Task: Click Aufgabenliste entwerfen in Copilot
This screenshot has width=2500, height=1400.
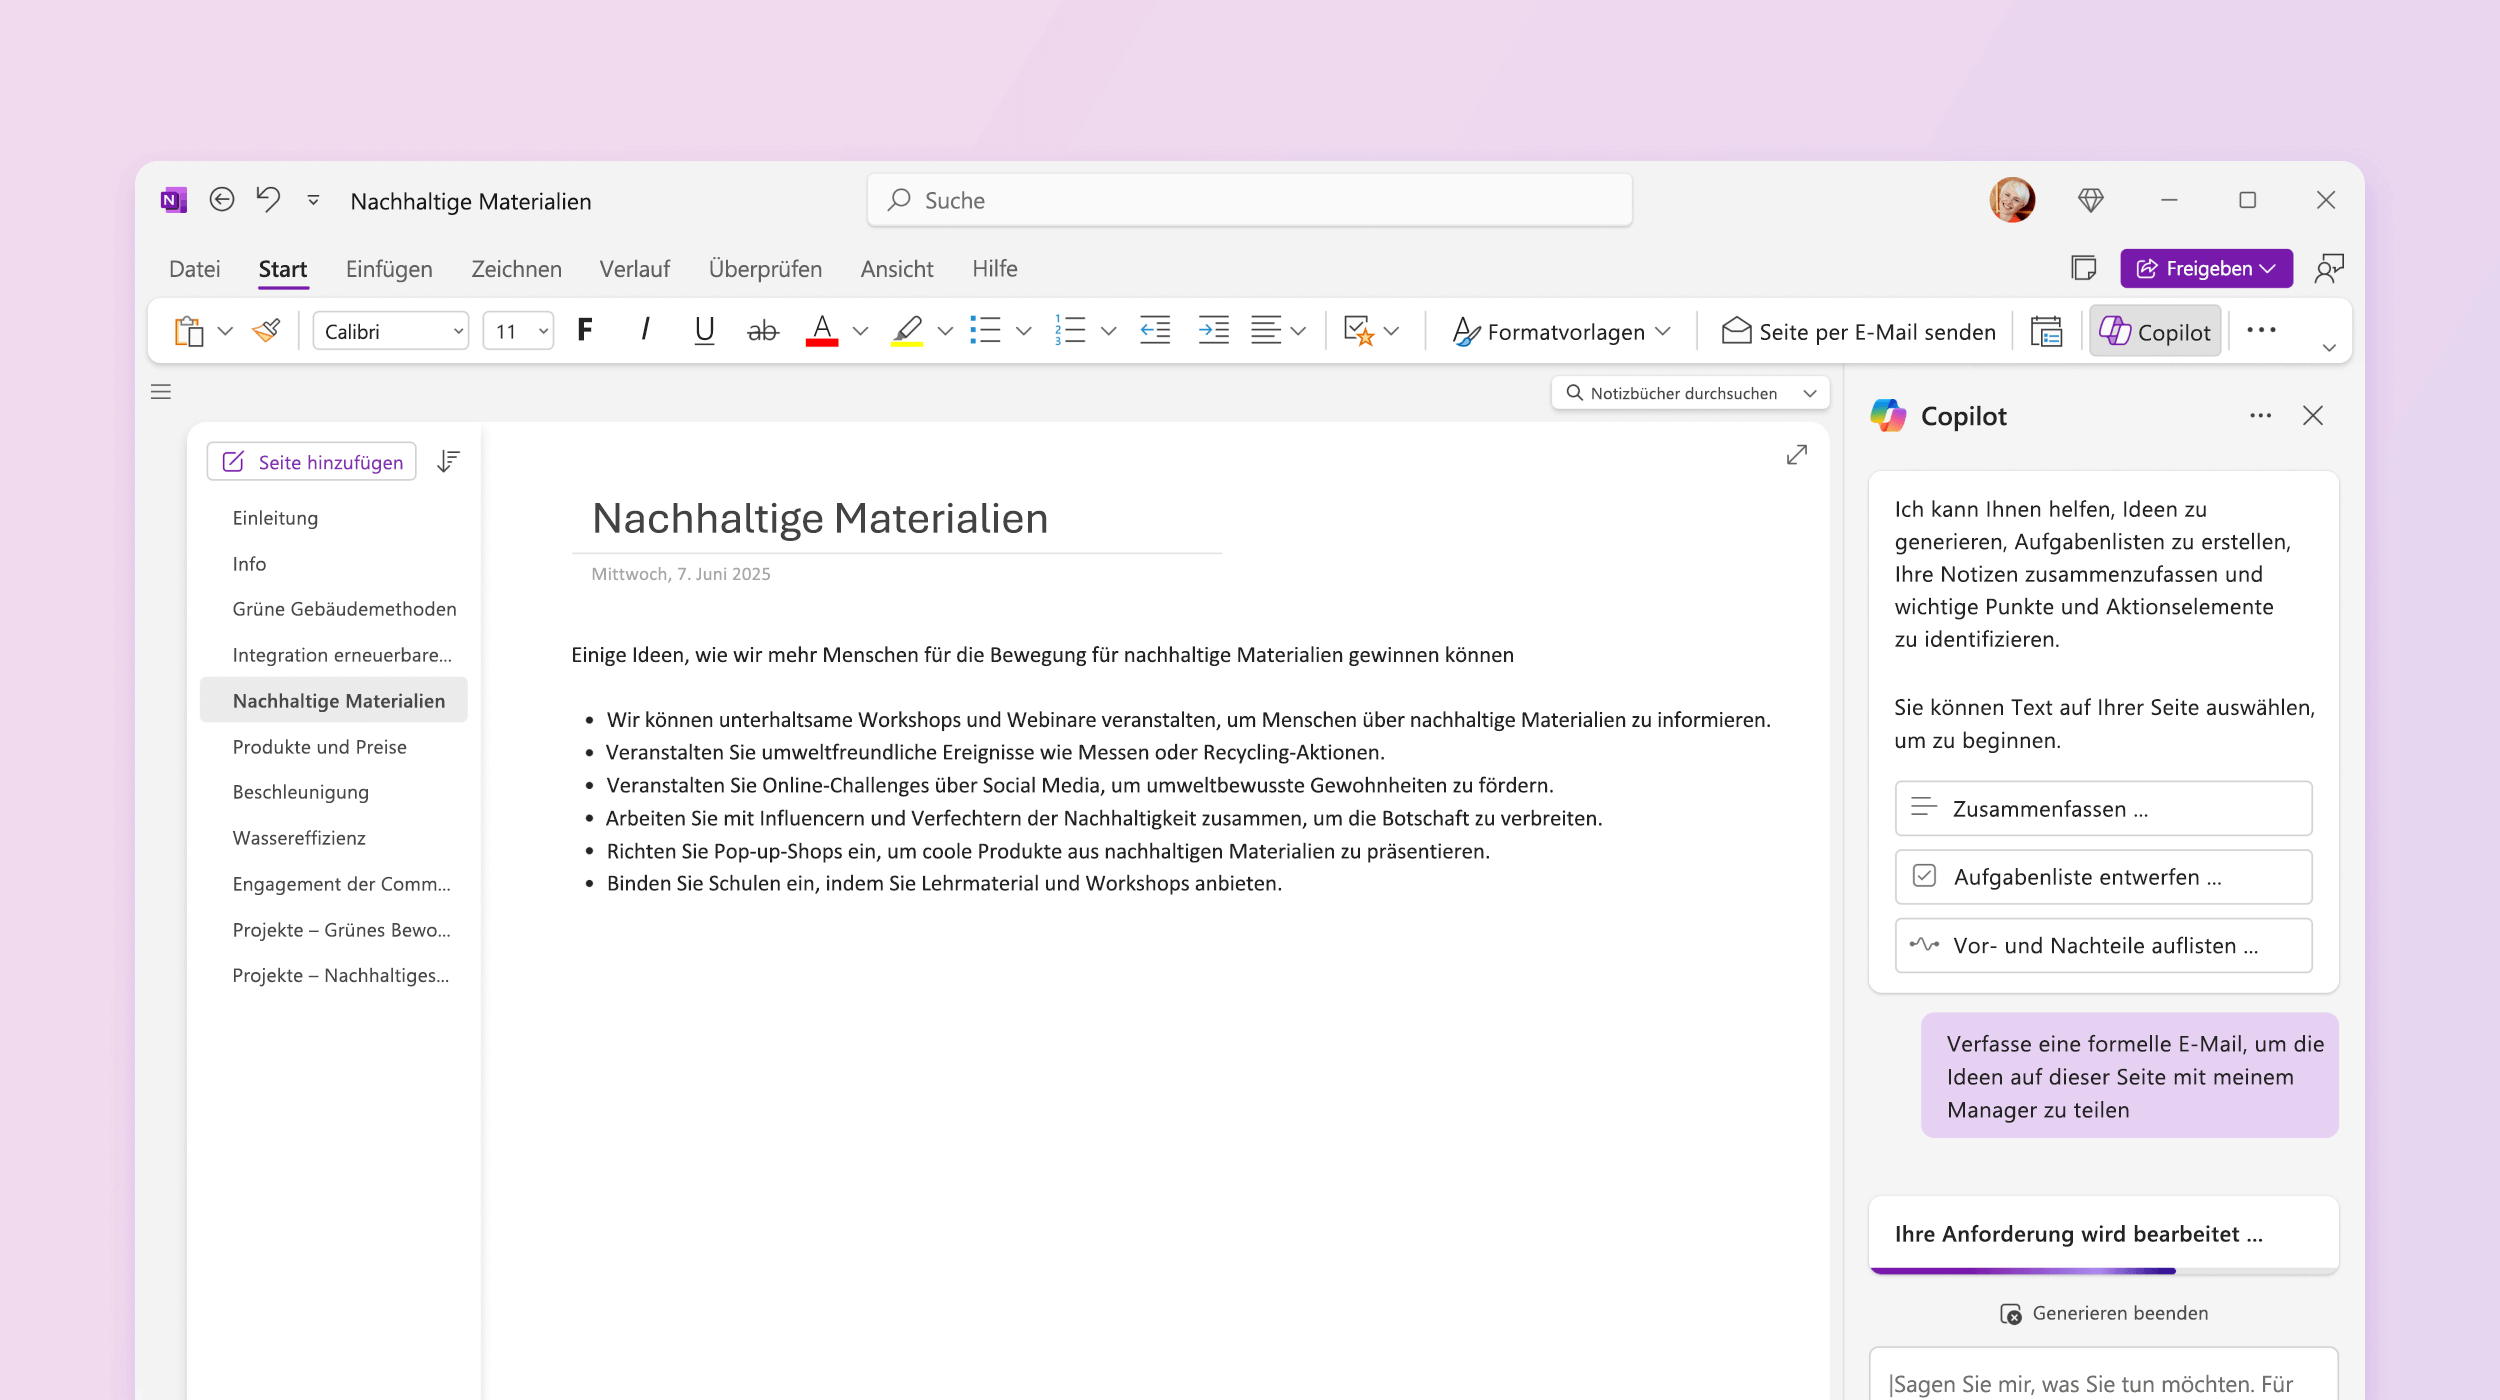Action: click(x=2103, y=876)
